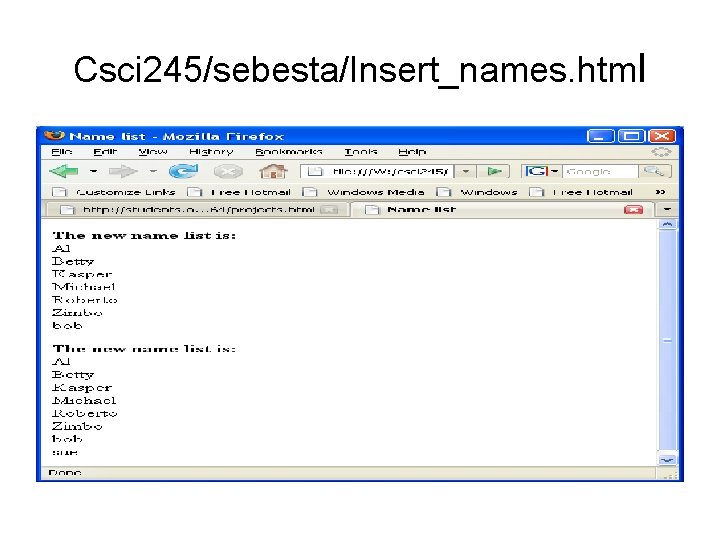Image resolution: width=720 pixels, height=540 pixels.
Task: Open the Tools menu
Action: click(361, 152)
